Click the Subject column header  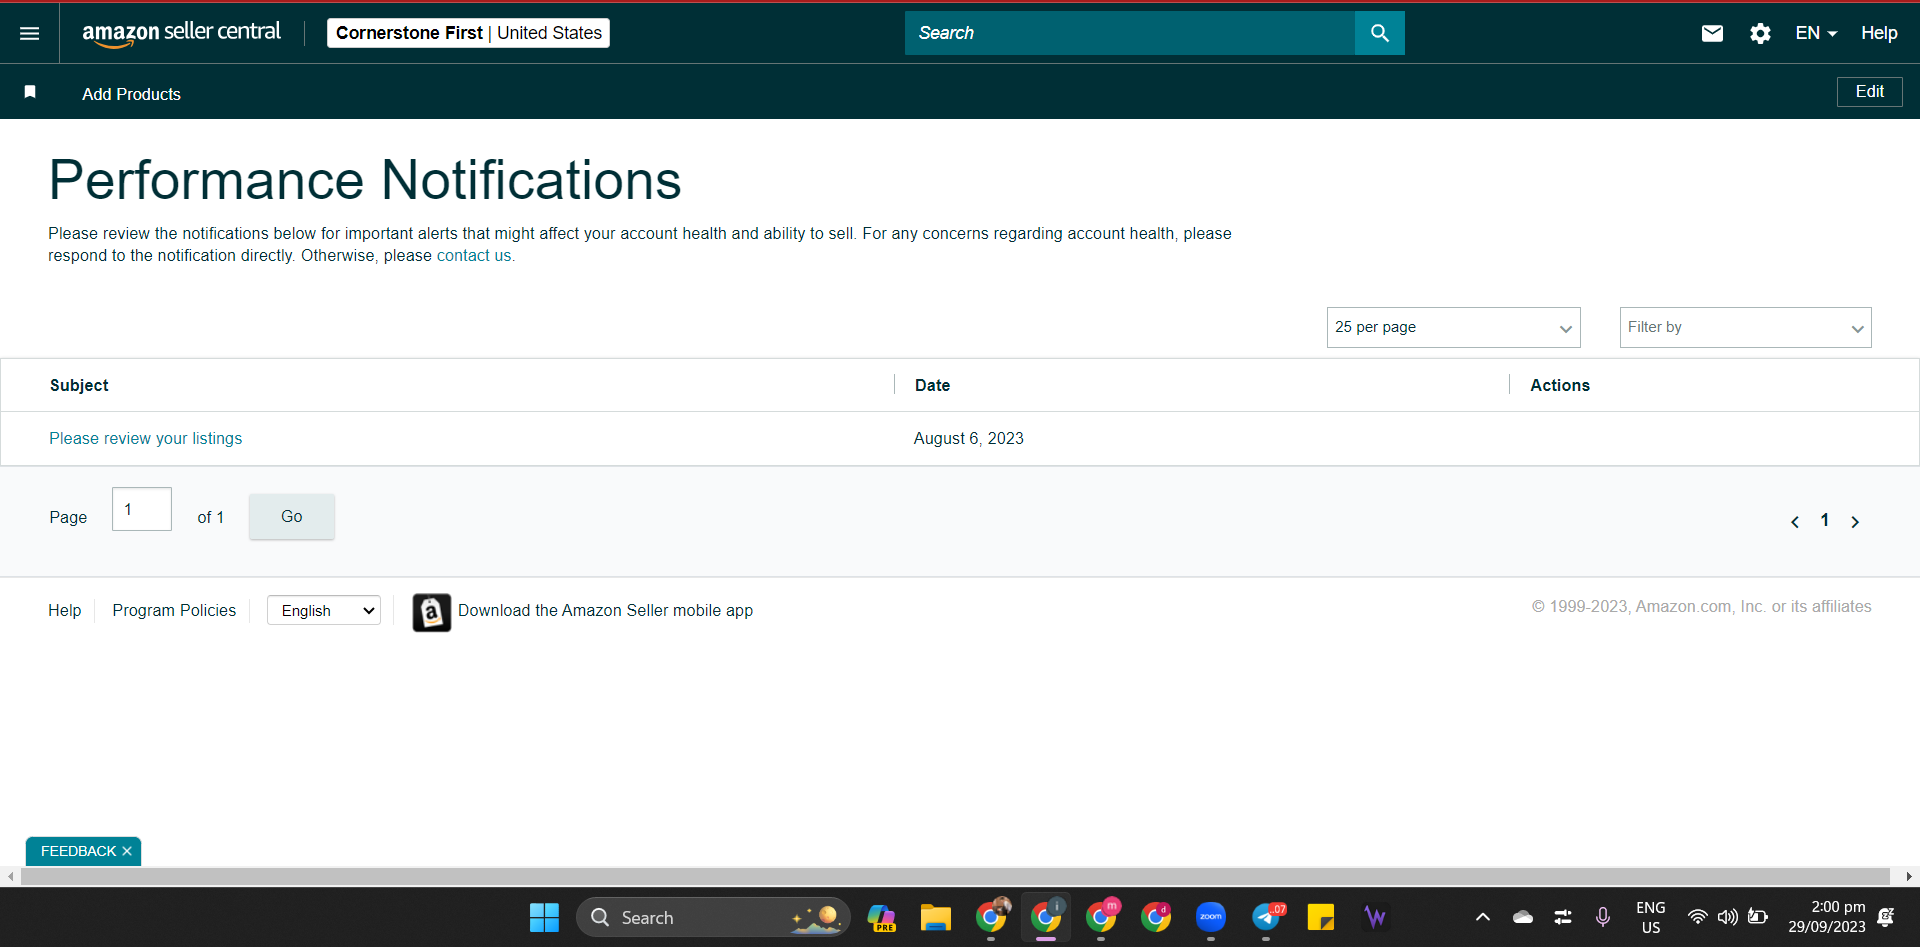(x=79, y=385)
